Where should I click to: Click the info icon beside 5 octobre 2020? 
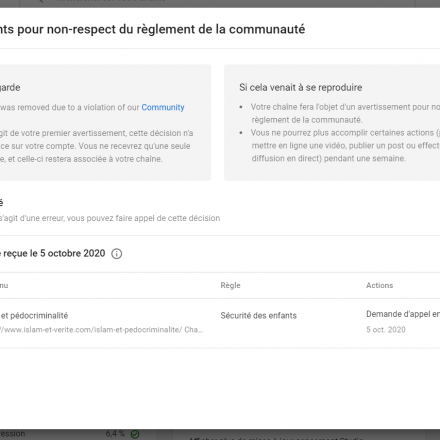click(117, 254)
